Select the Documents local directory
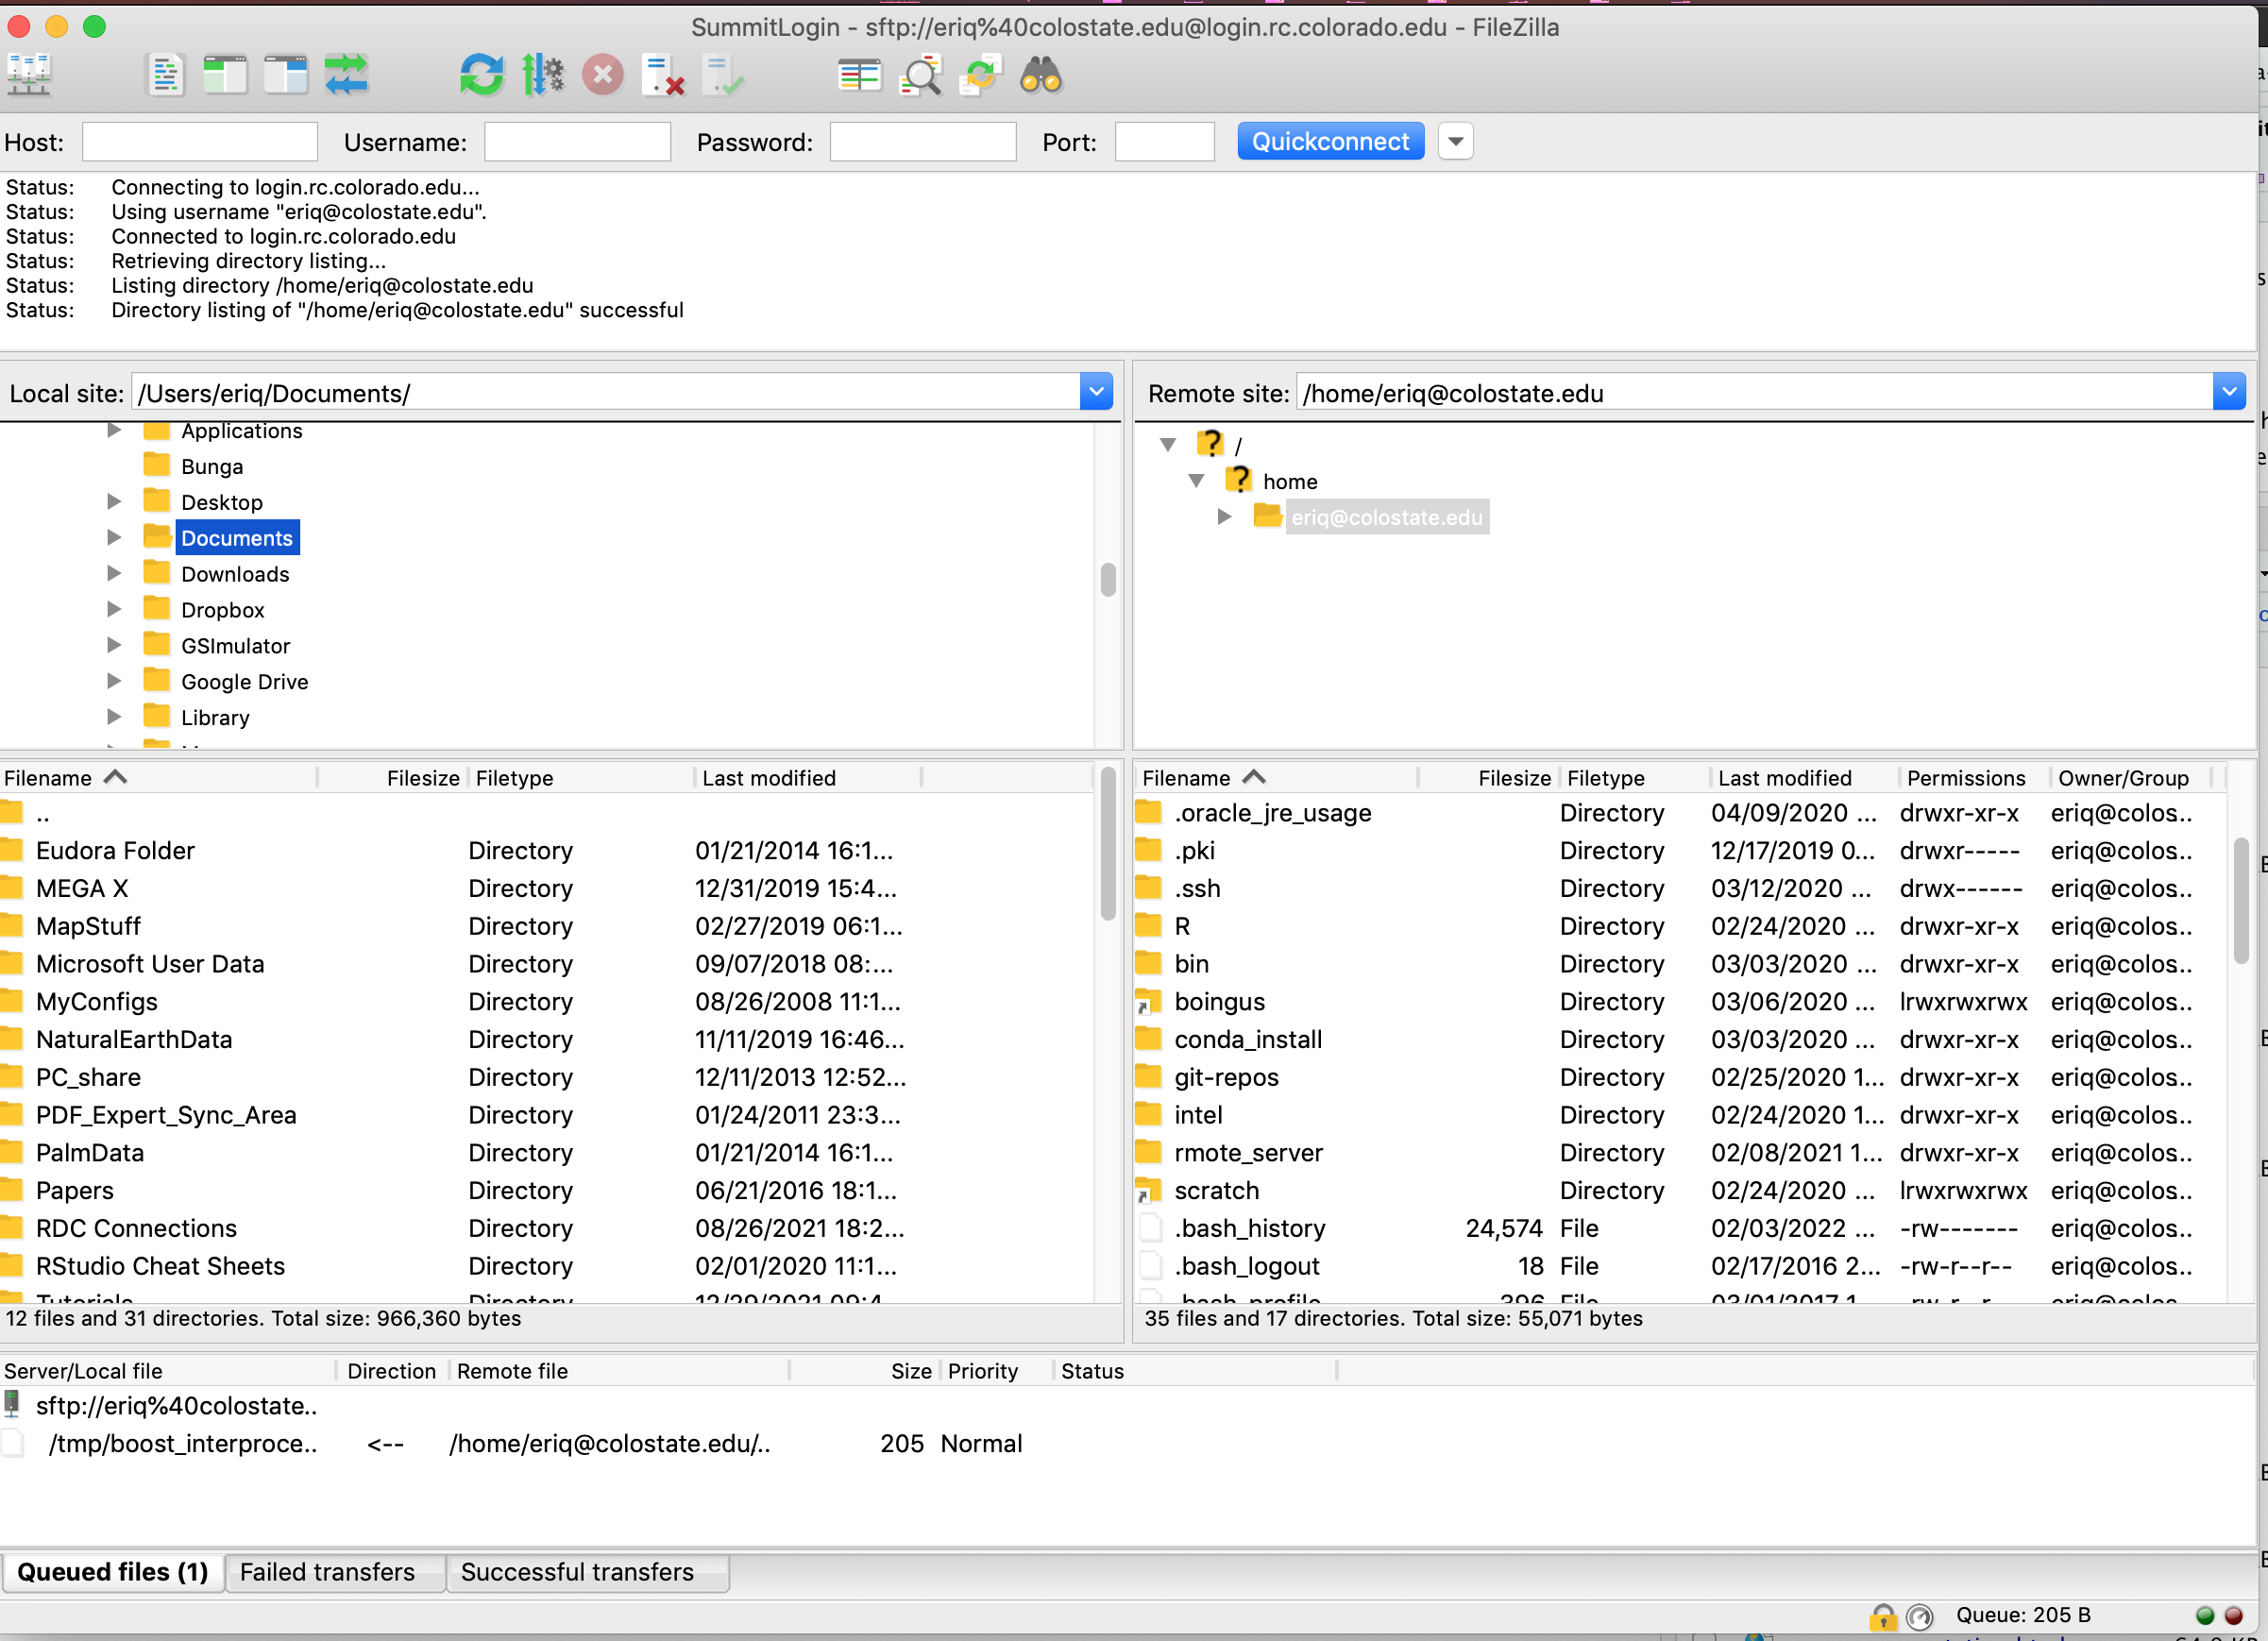The height and width of the screenshot is (1641, 2268). click(x=238, y=537)
